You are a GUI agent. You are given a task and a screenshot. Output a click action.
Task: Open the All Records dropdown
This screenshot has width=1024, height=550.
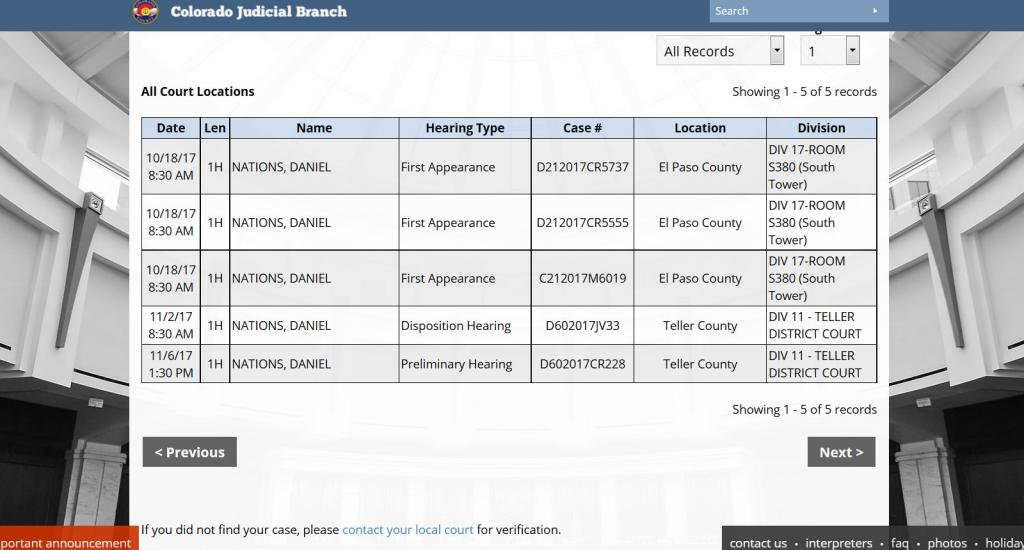click(x=720, y=51)
